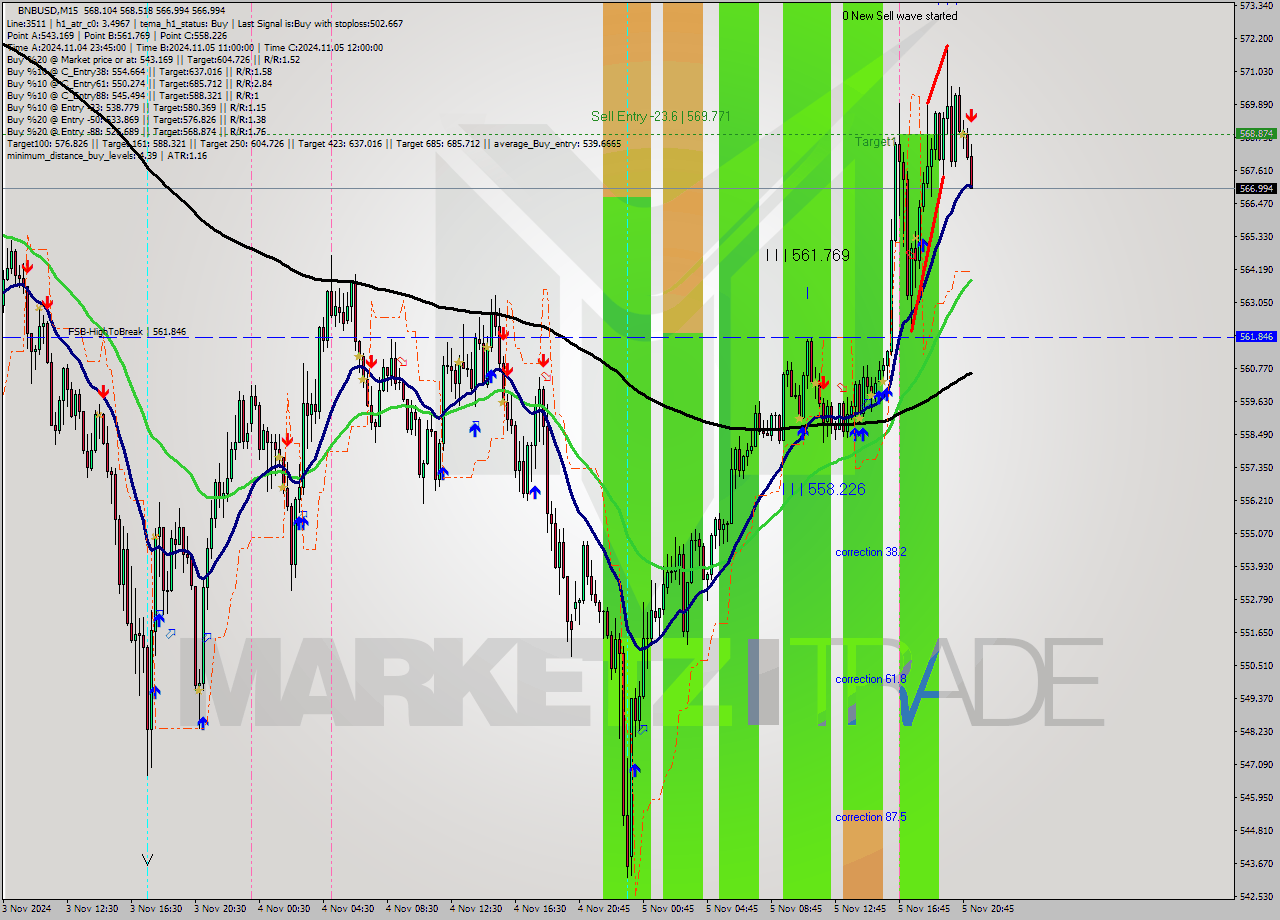Click the 560.770 price axis label
The height and width of the screenshot is (920, 1280).
[1256, 368]
